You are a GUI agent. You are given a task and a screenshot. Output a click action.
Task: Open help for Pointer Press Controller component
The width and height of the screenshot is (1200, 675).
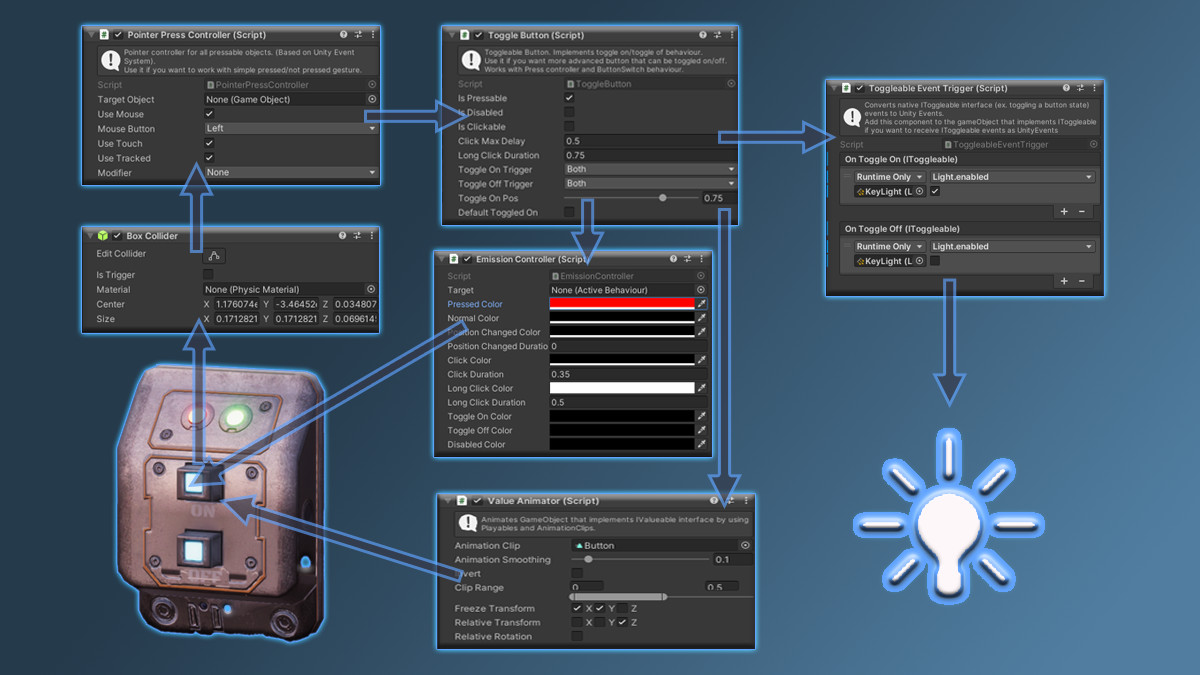tap(343, 35)
